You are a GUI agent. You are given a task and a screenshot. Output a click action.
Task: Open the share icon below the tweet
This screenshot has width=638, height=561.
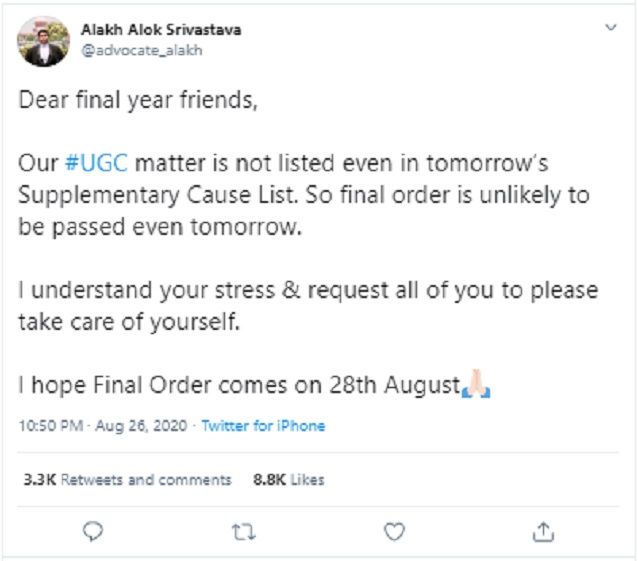(x=543, y=529)
